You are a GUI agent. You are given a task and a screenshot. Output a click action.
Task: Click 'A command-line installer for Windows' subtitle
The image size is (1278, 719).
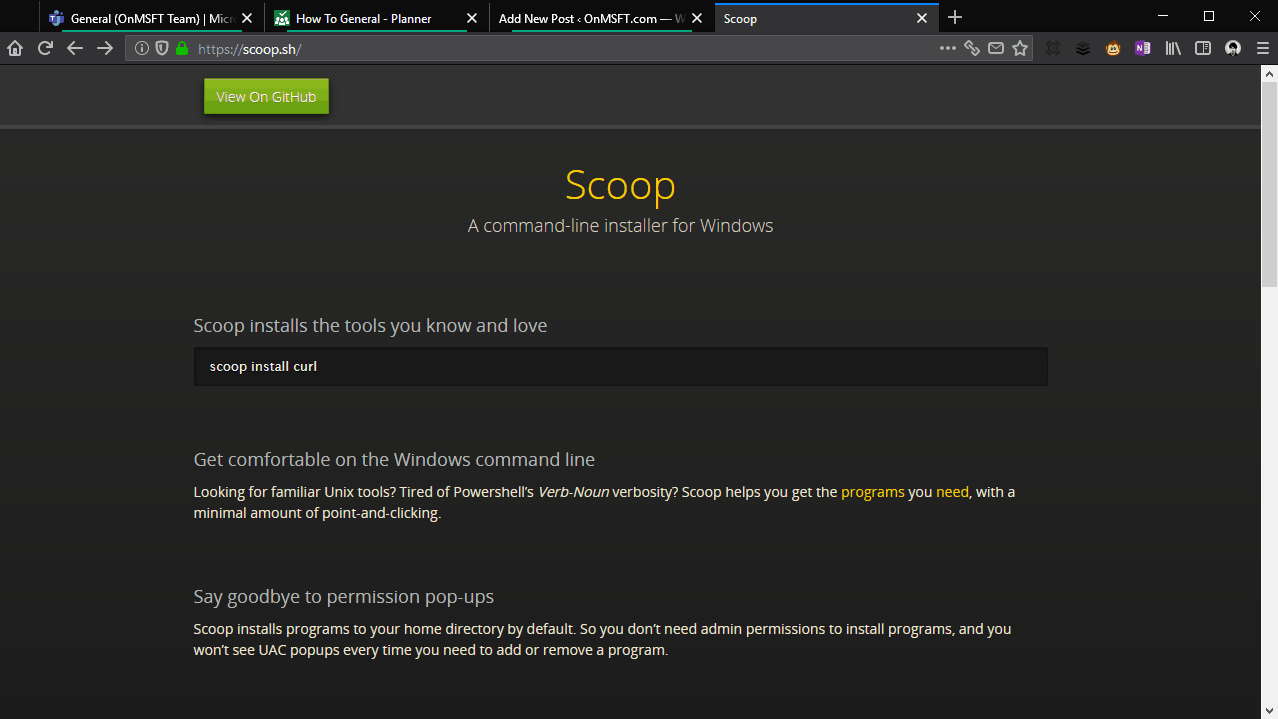coord(620,226)
